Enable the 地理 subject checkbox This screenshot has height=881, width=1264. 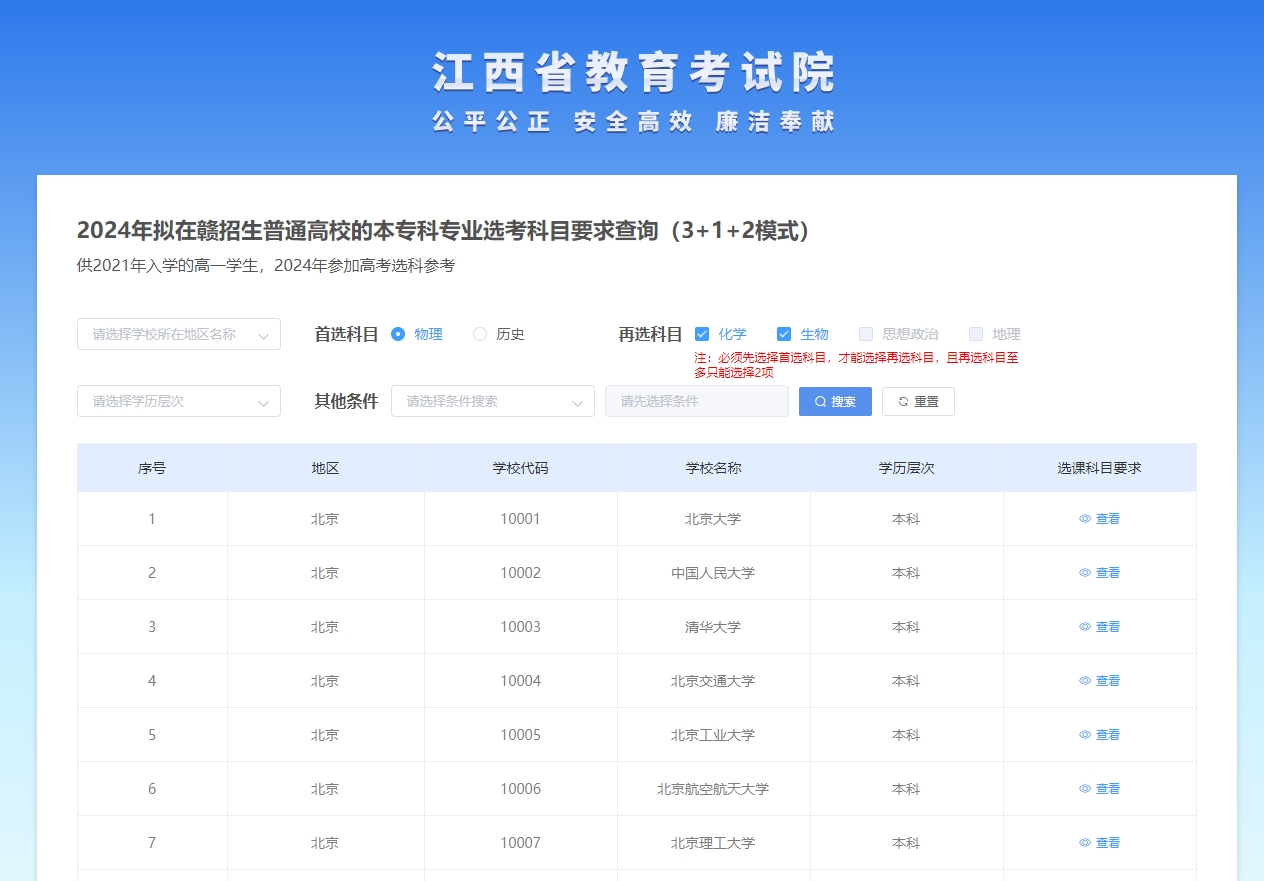pyautogui.click(x=975, y=334)
